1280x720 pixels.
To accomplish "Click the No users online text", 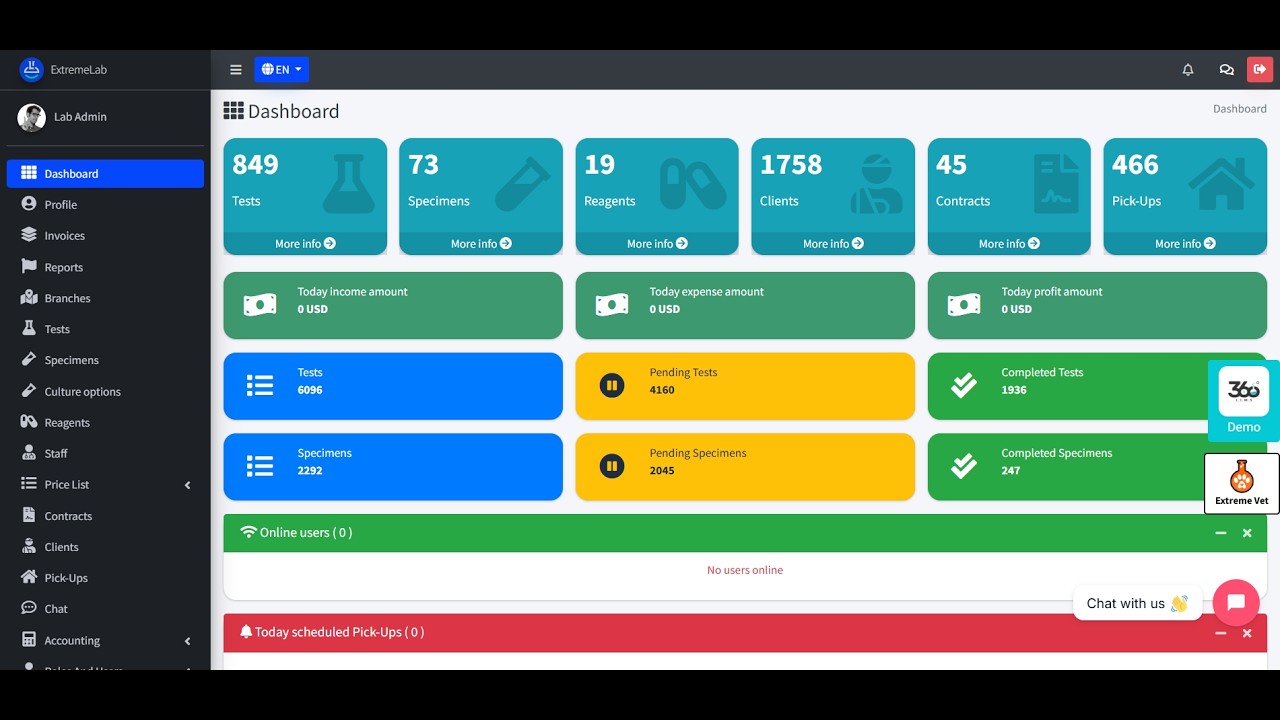I will pyautogui.click(x=745, y=570).
